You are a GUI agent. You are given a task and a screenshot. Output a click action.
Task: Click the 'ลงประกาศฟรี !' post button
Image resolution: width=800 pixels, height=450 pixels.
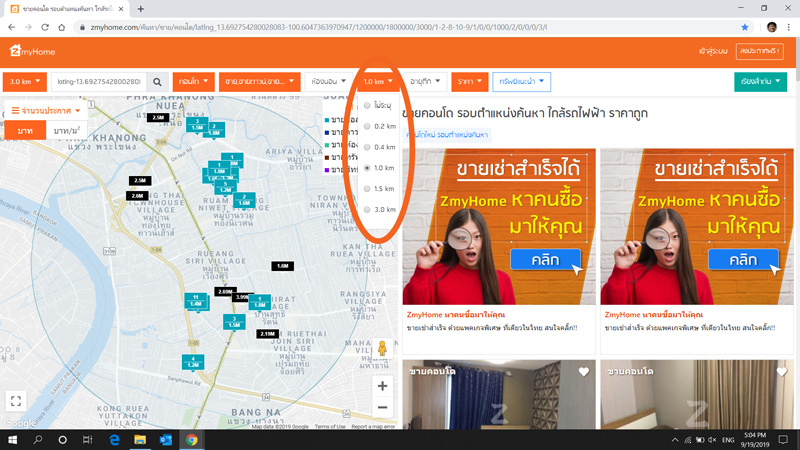(x=760, y=51)
